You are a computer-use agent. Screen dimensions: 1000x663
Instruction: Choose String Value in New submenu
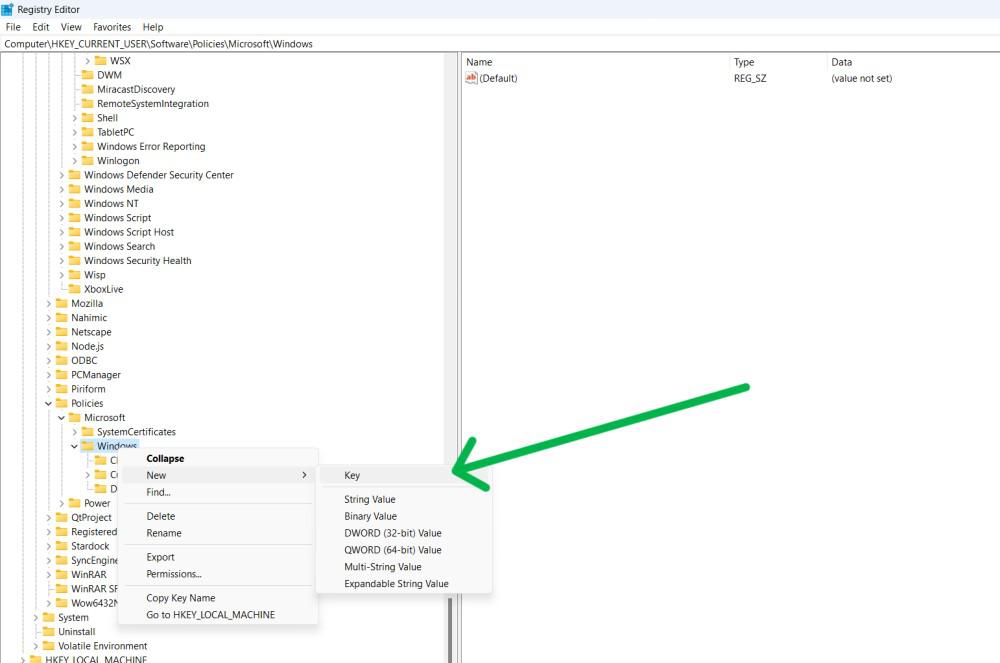(404, 499)
